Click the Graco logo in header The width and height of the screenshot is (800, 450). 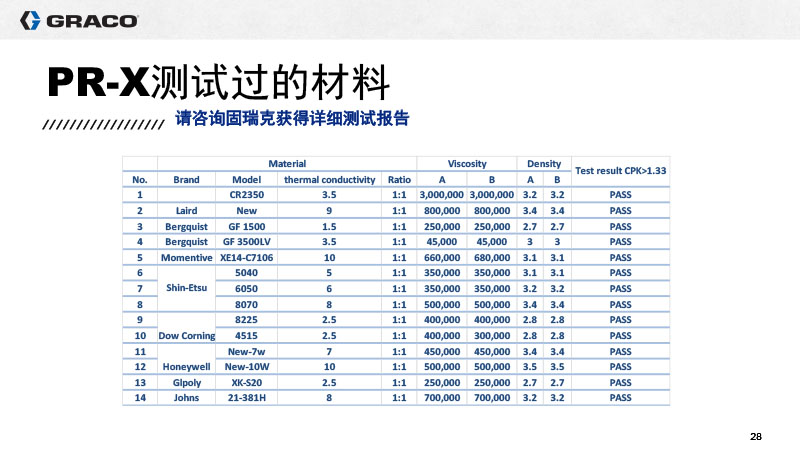tap(79, 21)
